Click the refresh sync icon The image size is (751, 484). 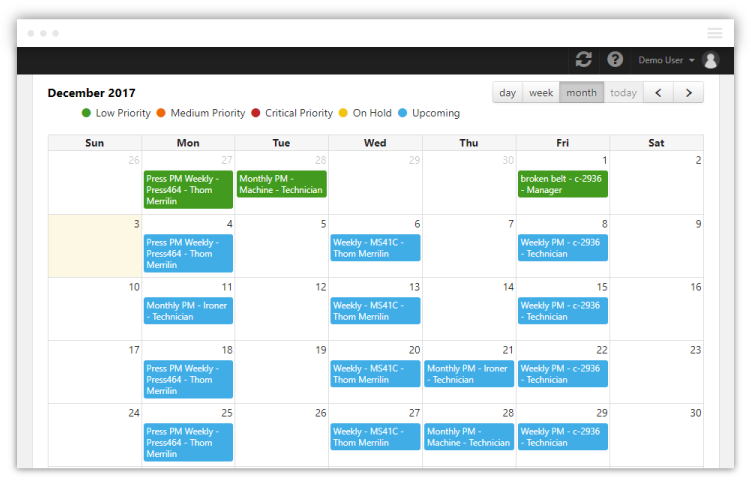[x=583, y=60]
